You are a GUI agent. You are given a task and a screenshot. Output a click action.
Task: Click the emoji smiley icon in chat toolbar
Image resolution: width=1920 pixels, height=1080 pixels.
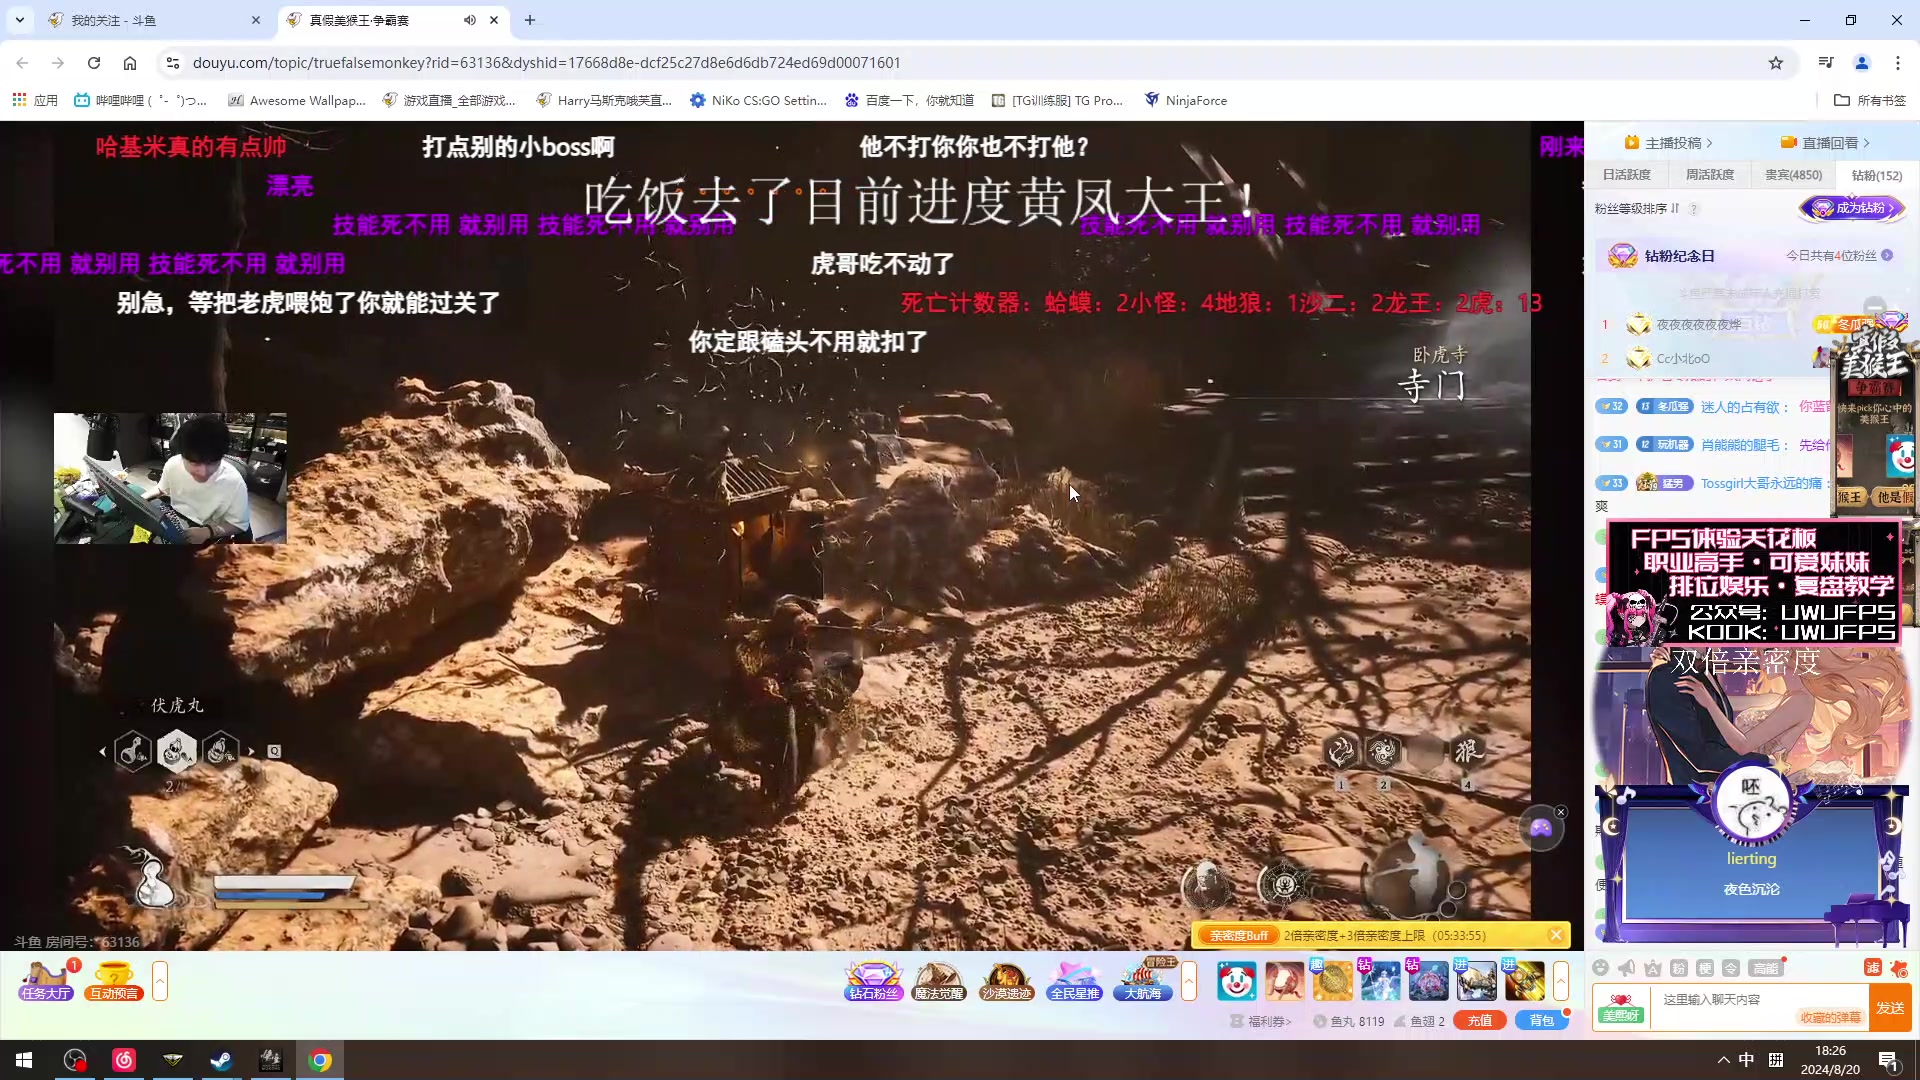(1600, 967)
